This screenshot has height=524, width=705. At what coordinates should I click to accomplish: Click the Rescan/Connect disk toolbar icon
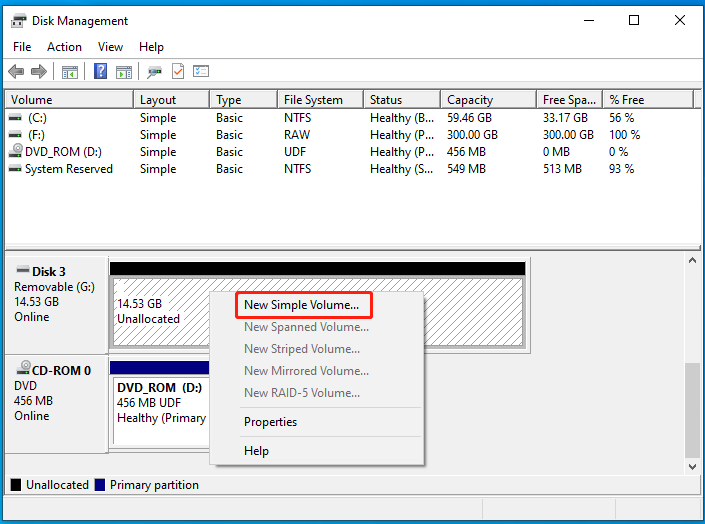(154, 72)
